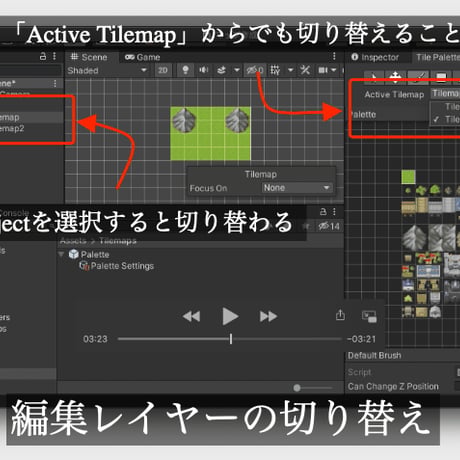This screenshot has width=460, height=460.
Task: Rewind the video with double-arrow button
Action: tap(192, 316)
